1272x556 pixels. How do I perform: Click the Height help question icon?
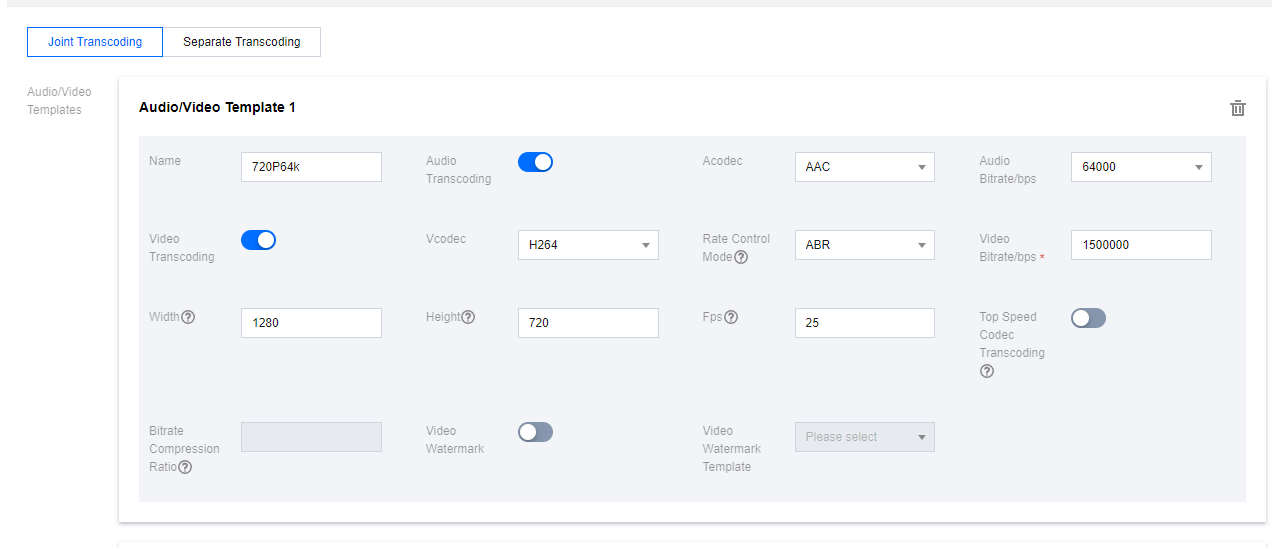tap(468, 317)
